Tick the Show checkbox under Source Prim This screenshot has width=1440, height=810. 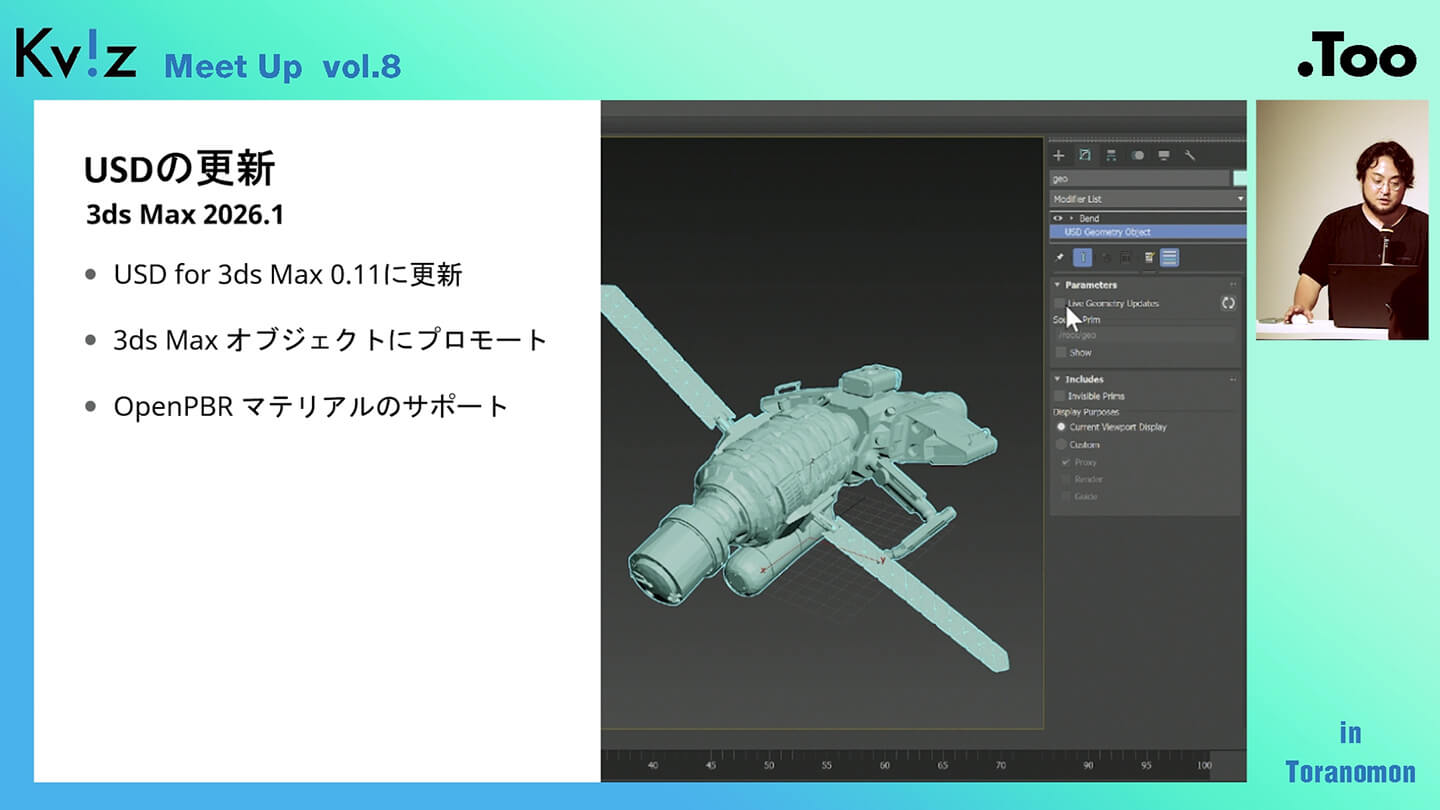(x=1060, y=353)
